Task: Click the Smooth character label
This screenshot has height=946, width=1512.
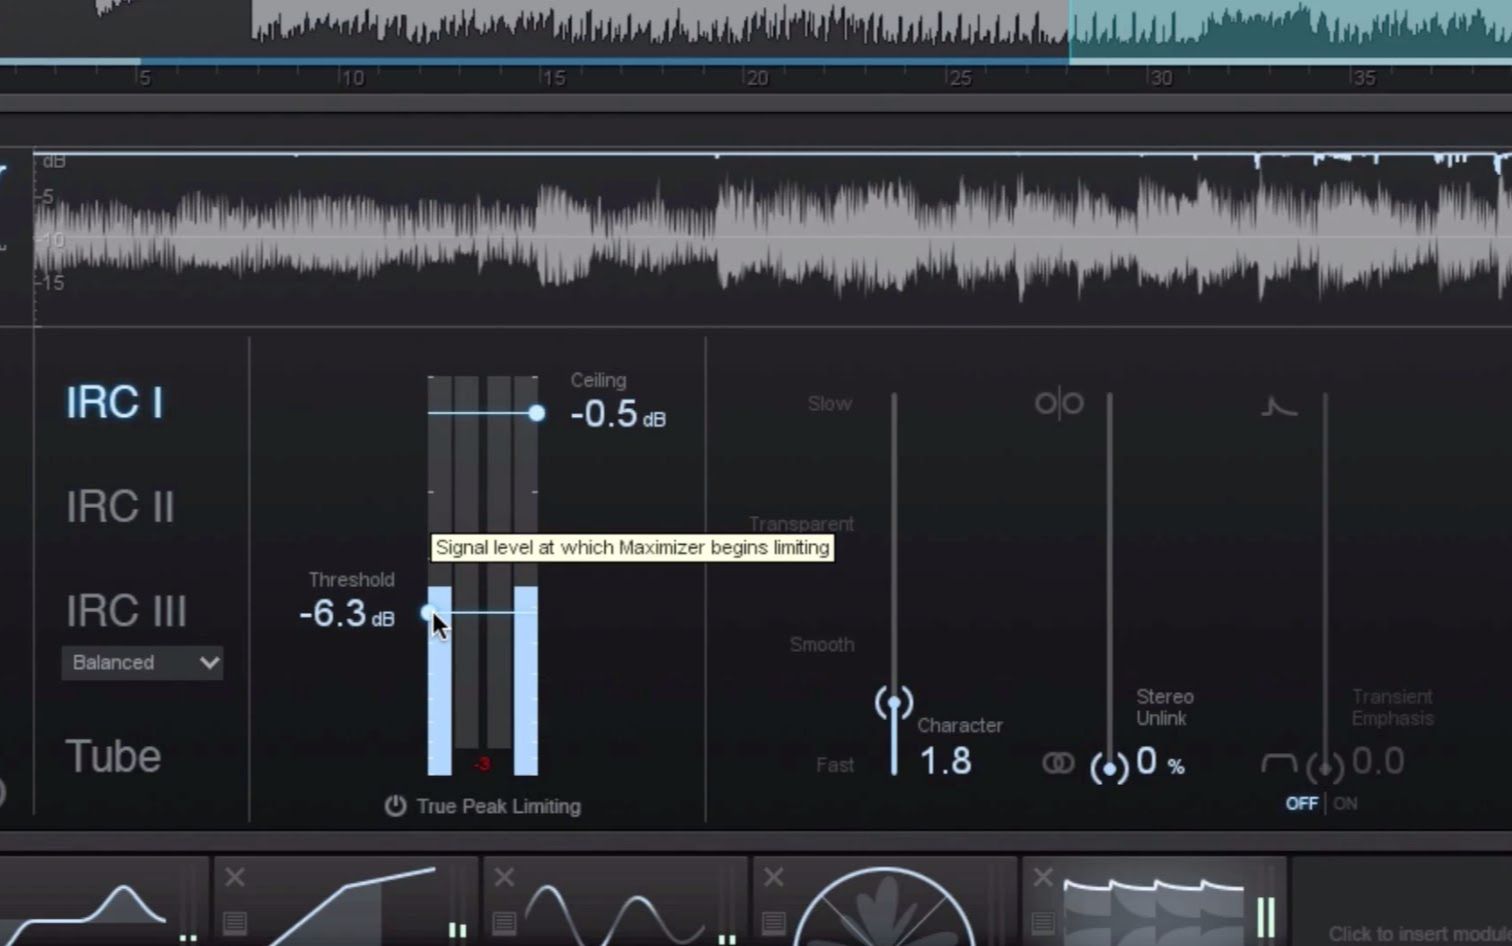Action: point(822,644)
